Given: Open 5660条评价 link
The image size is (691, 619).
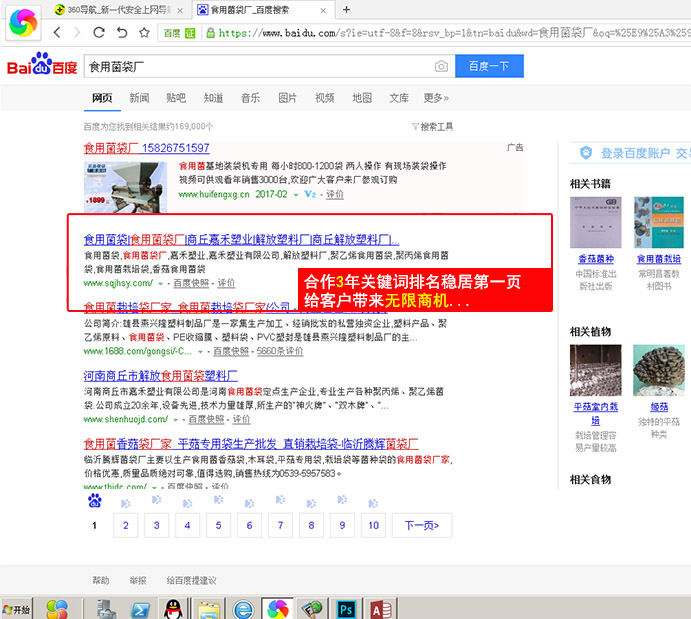Looking at the screenshot, I should pos(280,351).
